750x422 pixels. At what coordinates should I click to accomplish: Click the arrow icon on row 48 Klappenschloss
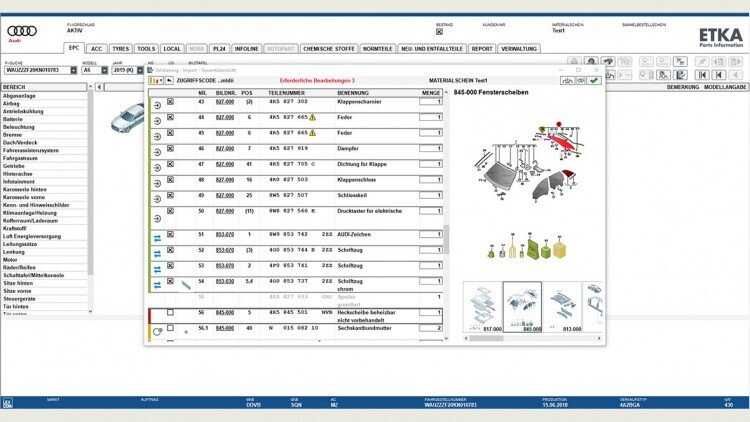click(157, 184)
